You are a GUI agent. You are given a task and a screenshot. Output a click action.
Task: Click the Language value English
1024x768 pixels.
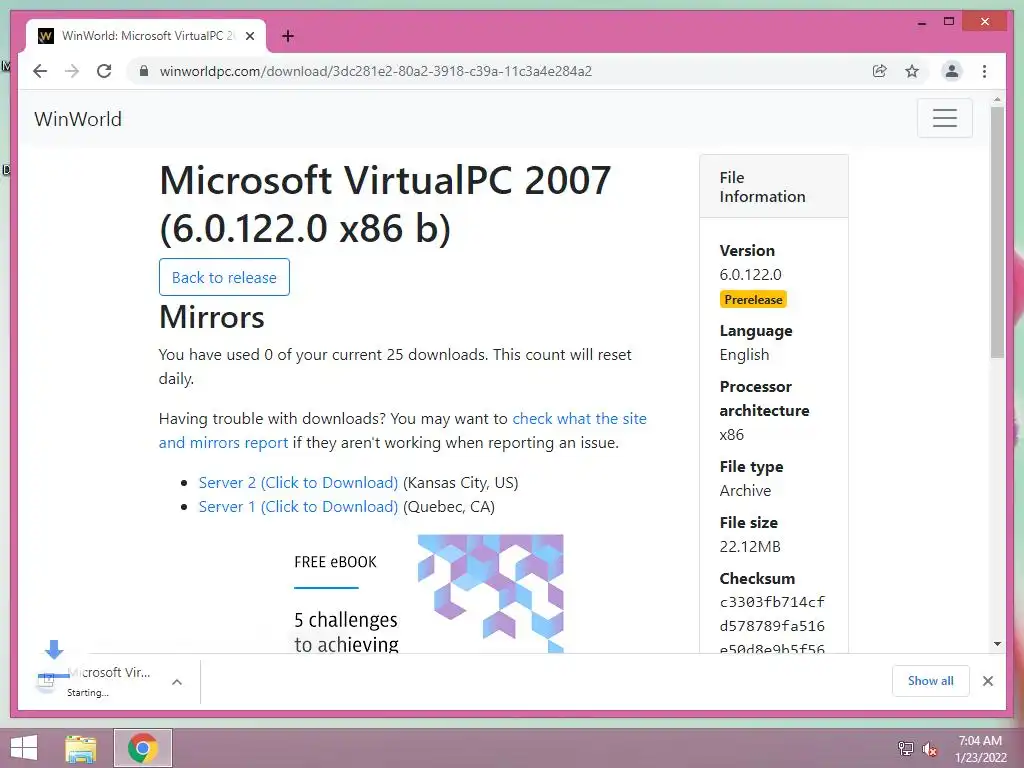click(x=744, y=355)
